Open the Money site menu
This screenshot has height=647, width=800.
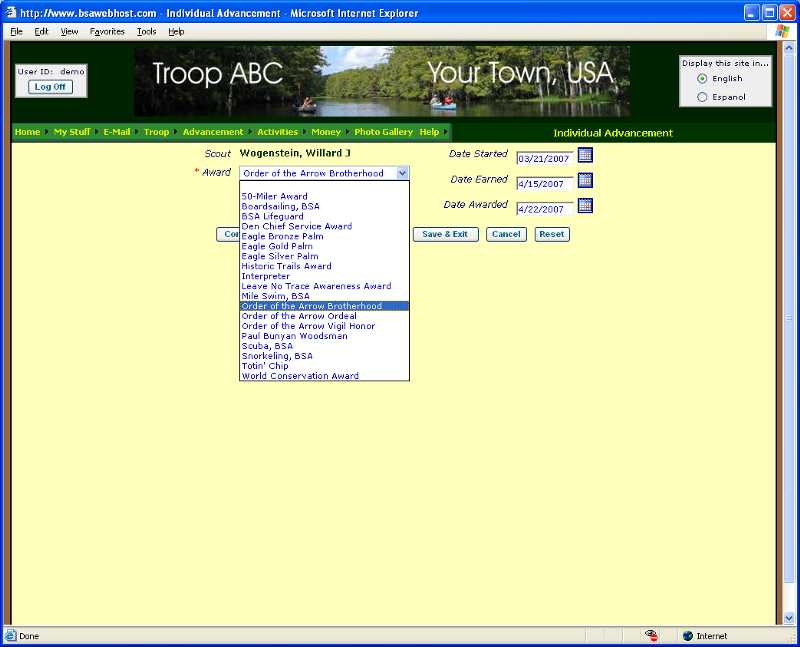coord(326,132)
